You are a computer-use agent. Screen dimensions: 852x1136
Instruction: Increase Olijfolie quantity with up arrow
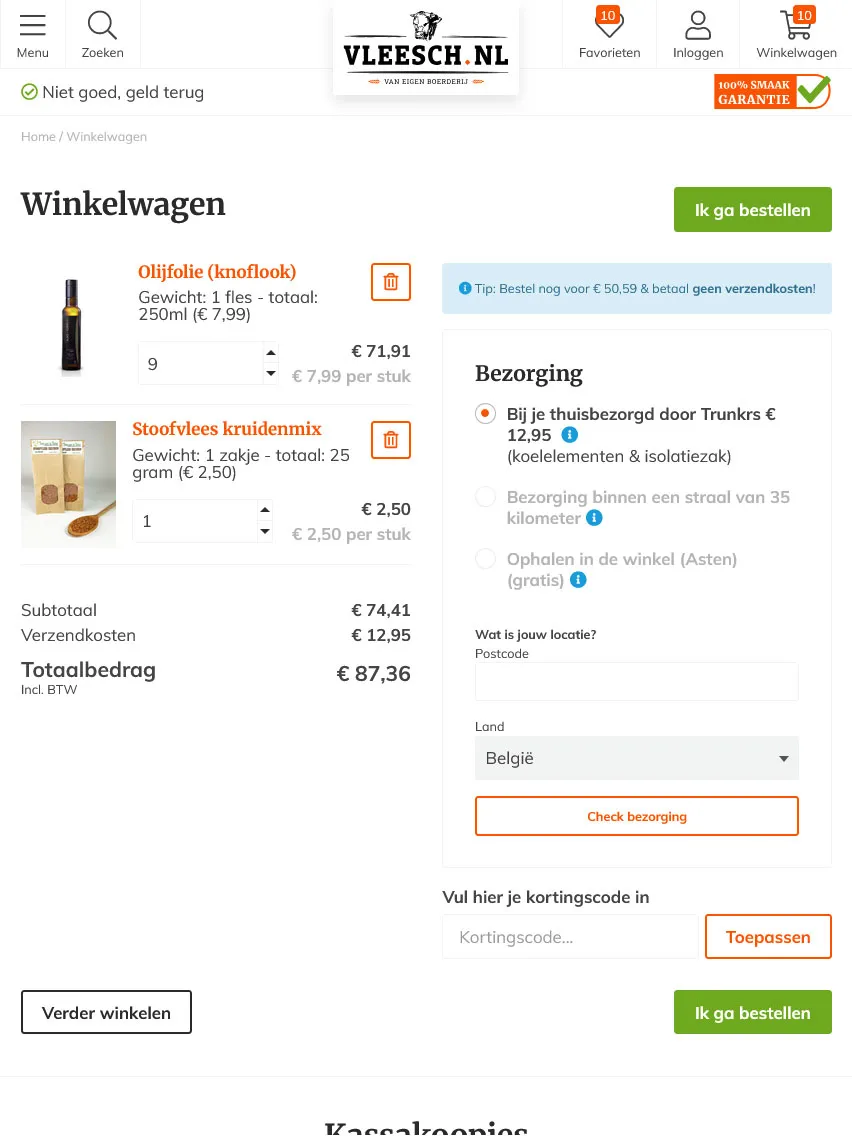coord(270,352)
